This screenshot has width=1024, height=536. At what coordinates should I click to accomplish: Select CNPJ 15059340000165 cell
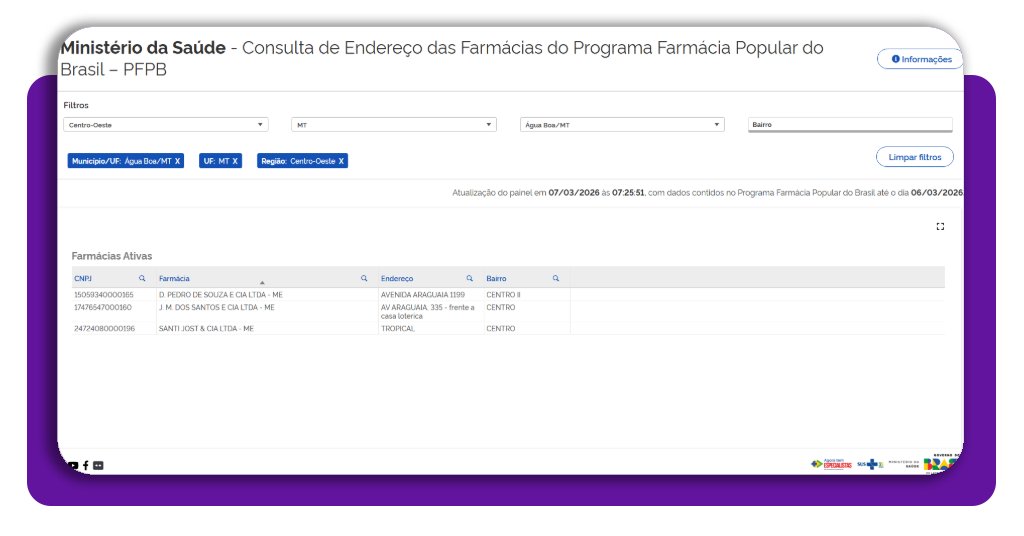click(104, 295)
